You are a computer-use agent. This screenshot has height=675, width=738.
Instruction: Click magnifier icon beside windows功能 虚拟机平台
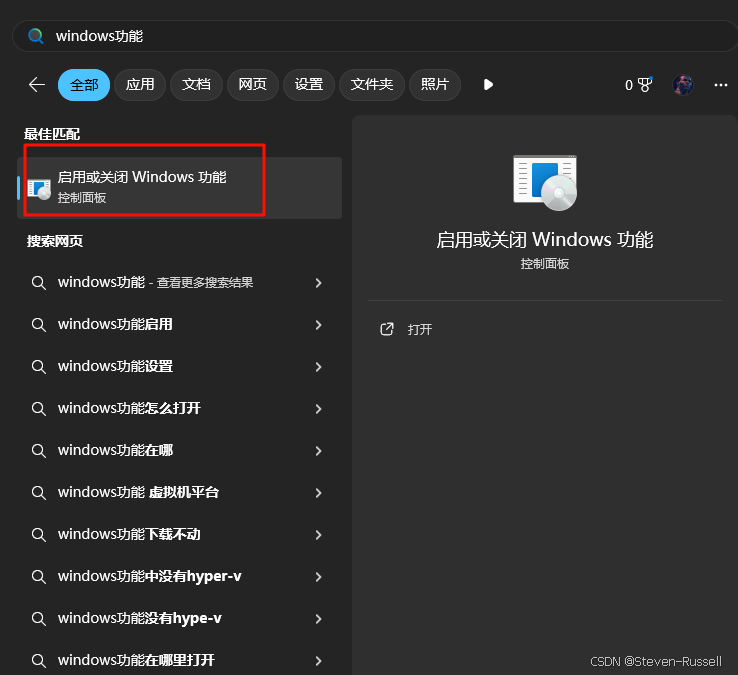[x=39, y=493]
